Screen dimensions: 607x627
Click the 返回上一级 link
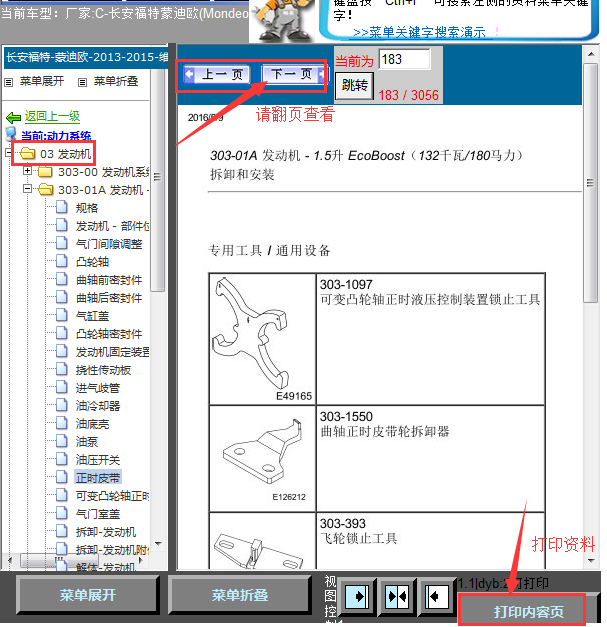[x=52, y=116]
